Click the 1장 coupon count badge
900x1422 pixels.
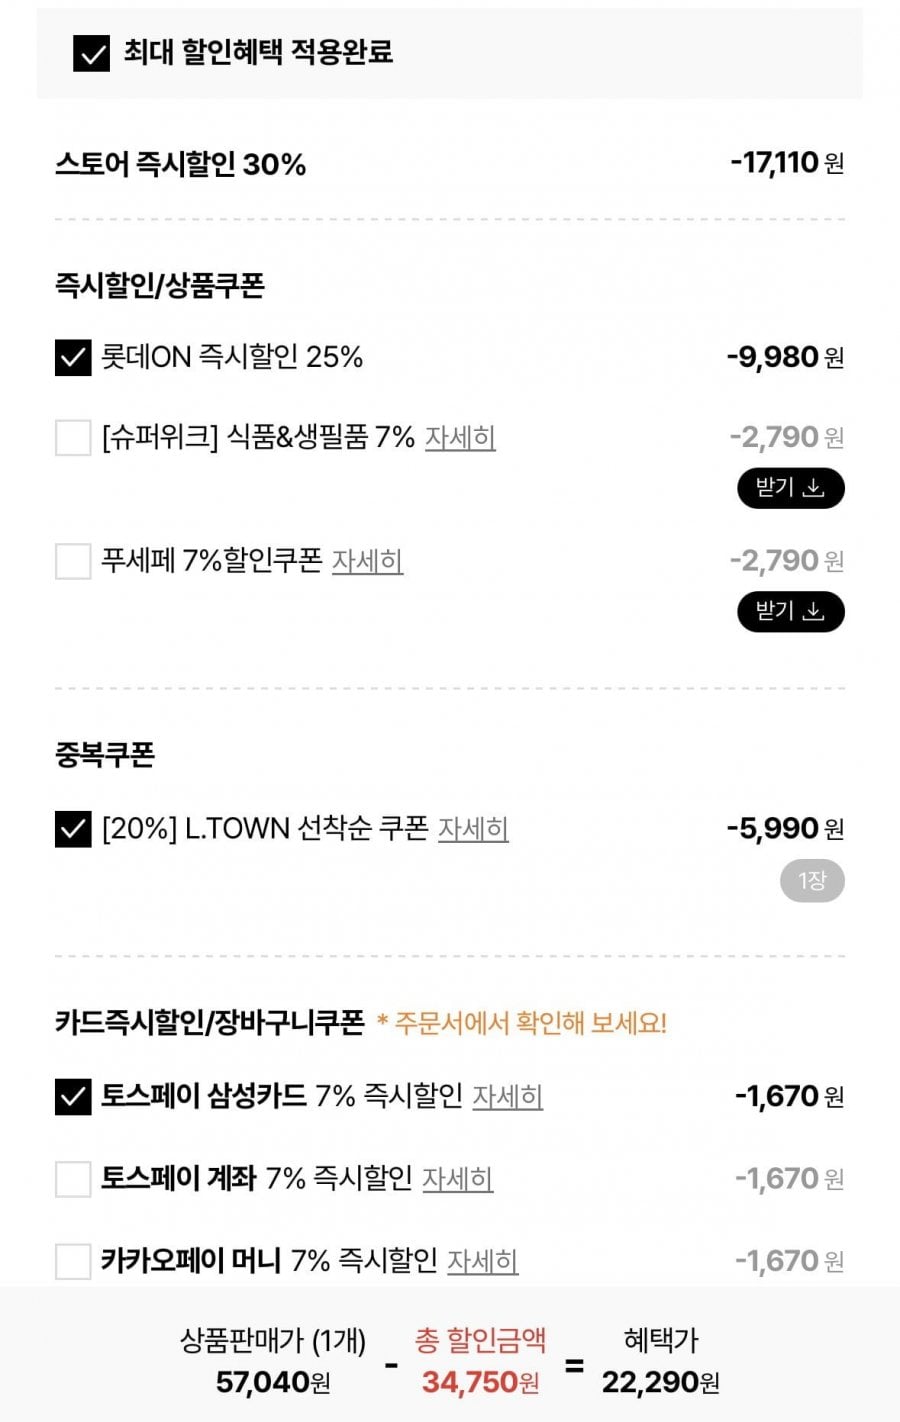[x=812, y=881]
